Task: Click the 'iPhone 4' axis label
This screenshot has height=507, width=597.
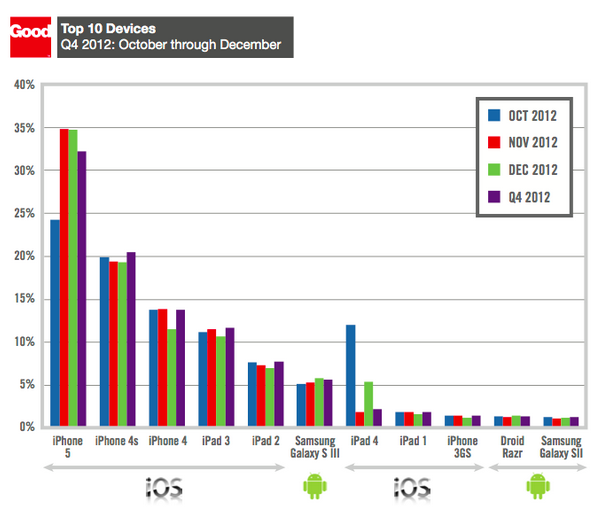Action: pos(168,441)
